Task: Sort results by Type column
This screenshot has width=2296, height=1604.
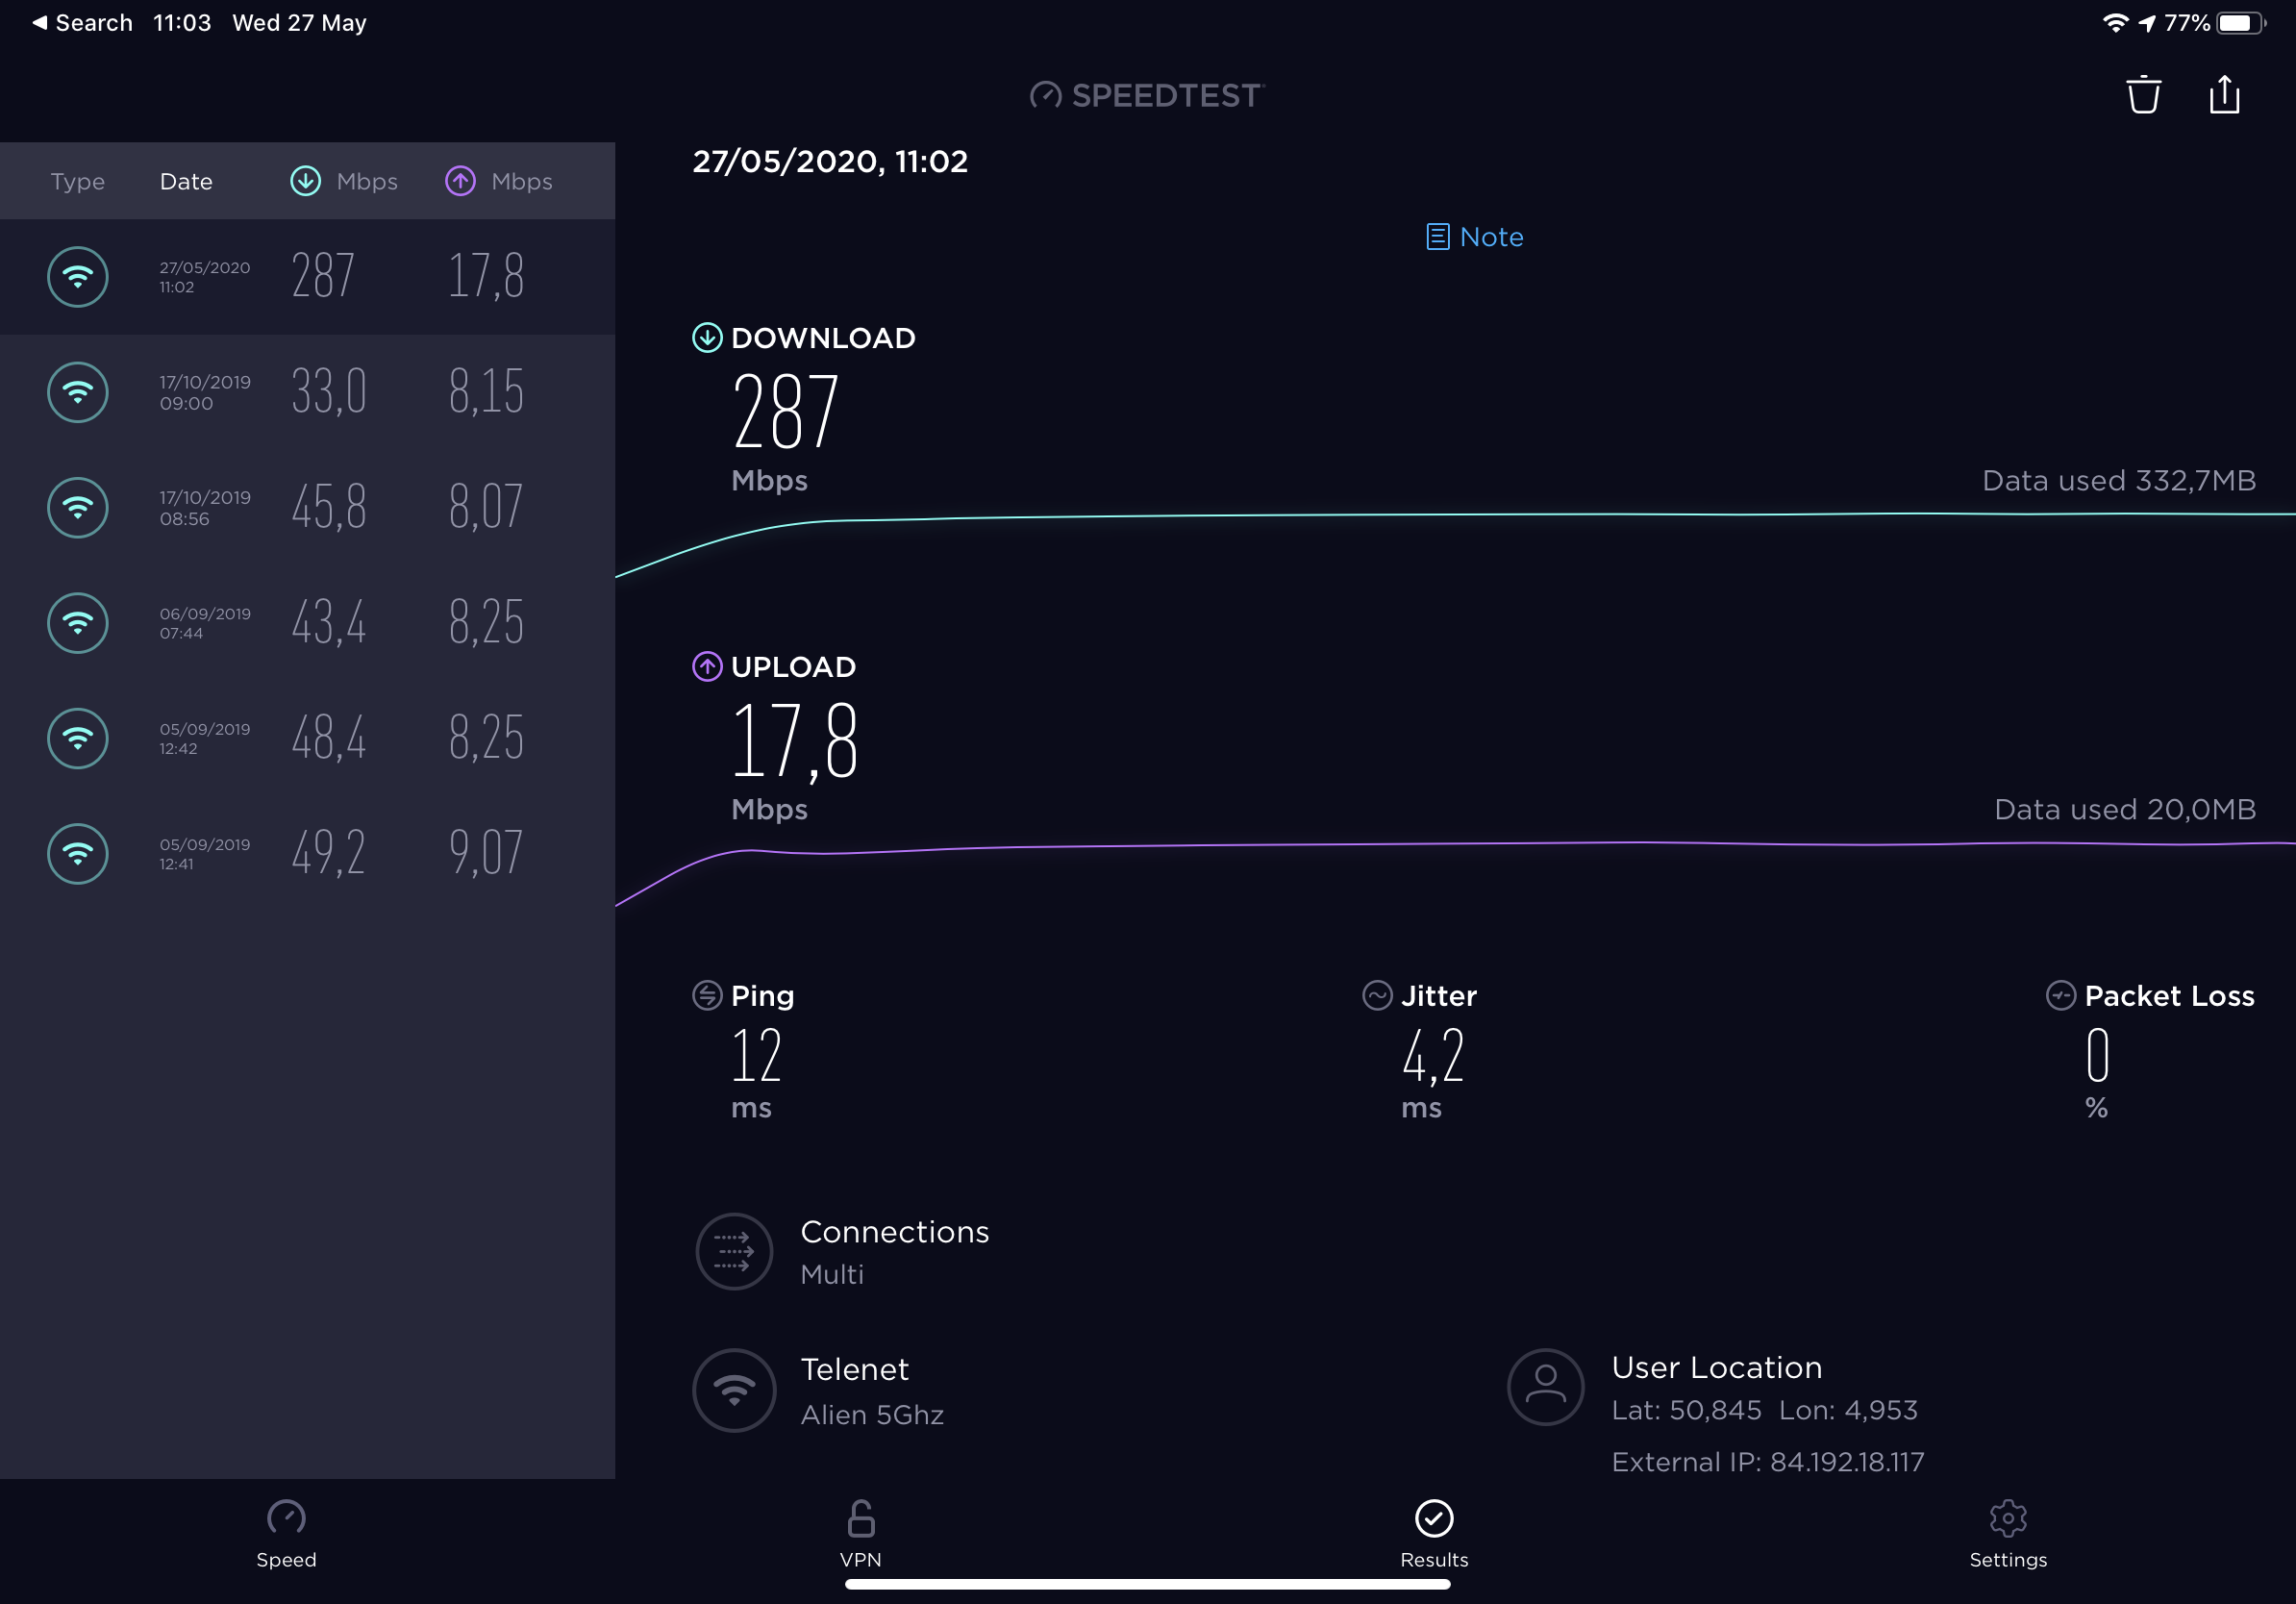Action: pos(78,182)
